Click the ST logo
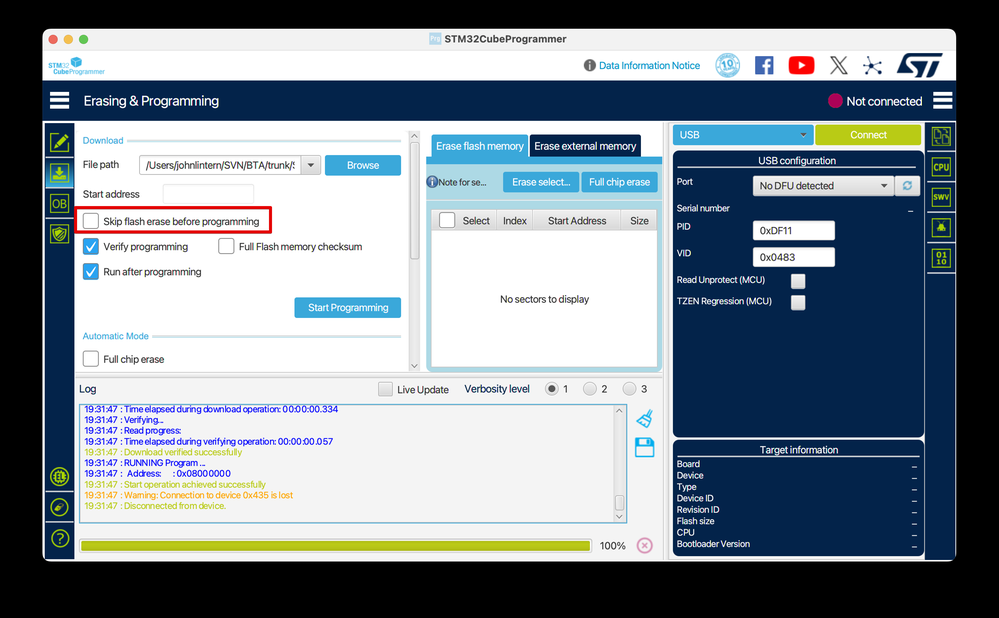 coord(919,65)
